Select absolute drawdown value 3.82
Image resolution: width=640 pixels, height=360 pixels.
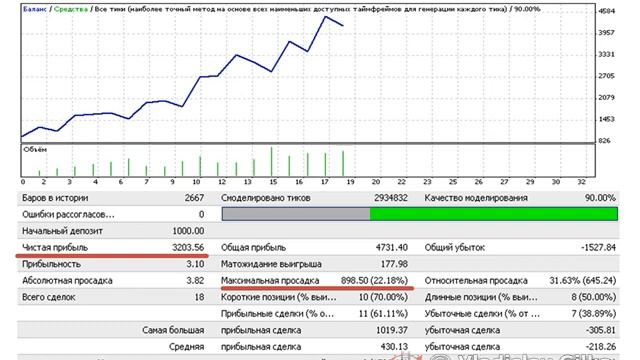pyautogui.click(x=195, y=281)
